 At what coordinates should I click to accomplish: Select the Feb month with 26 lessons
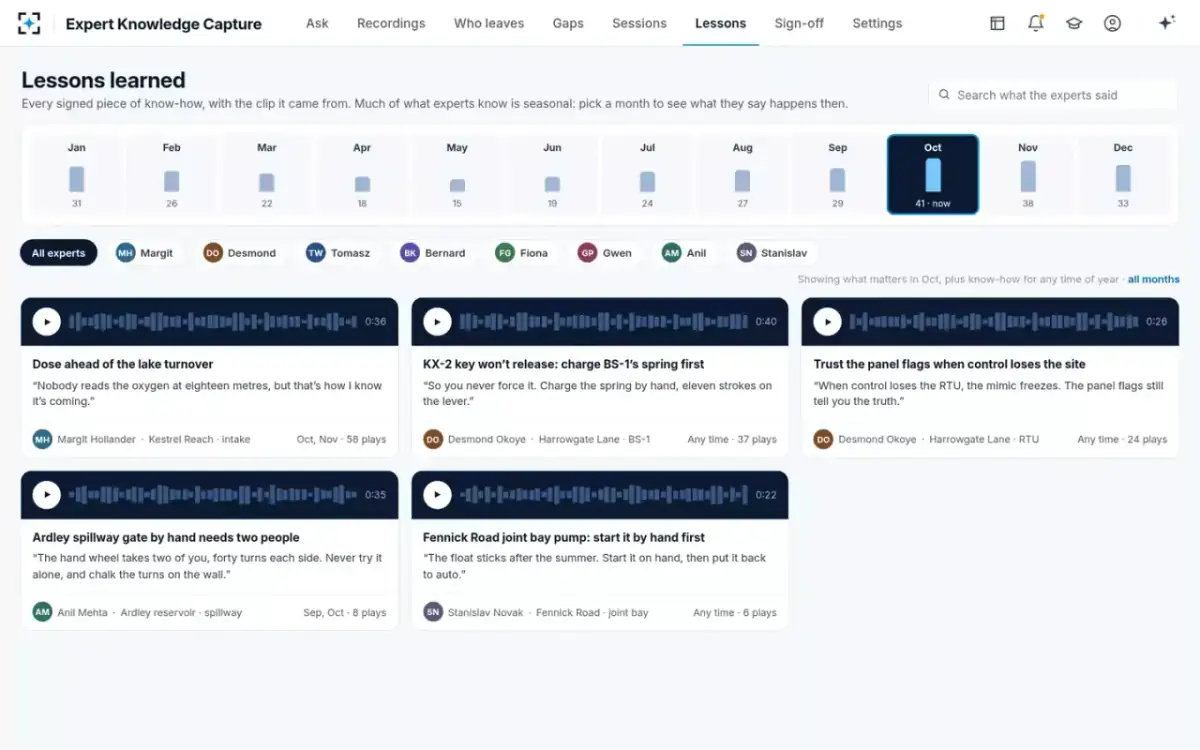pos(172,175)
